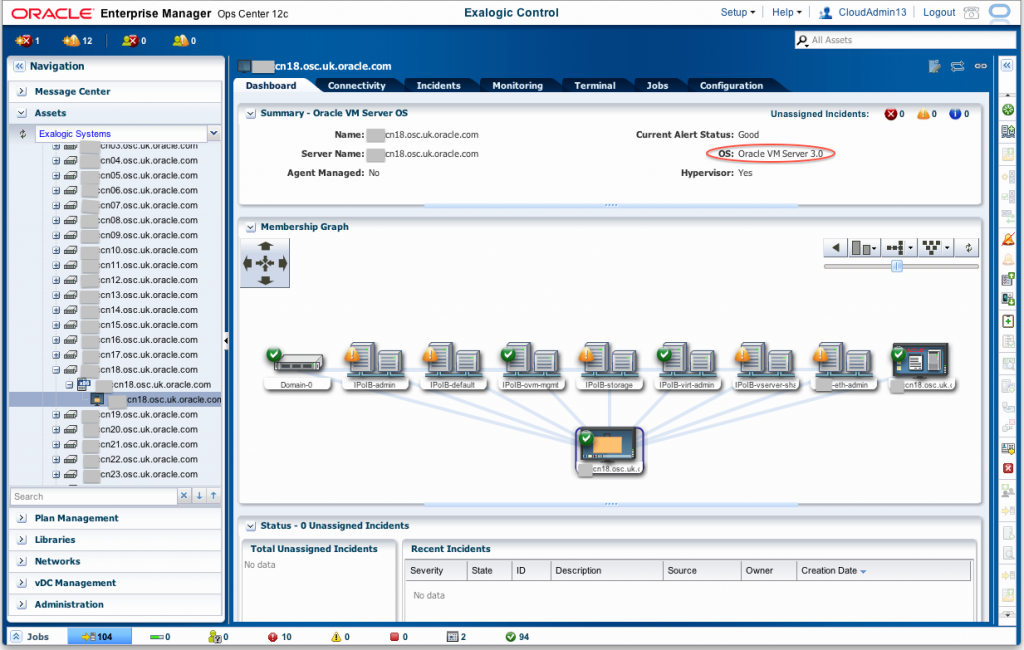Open the Jobs tab
This screenshot has height=650, width=1024.
pos(657,86)
